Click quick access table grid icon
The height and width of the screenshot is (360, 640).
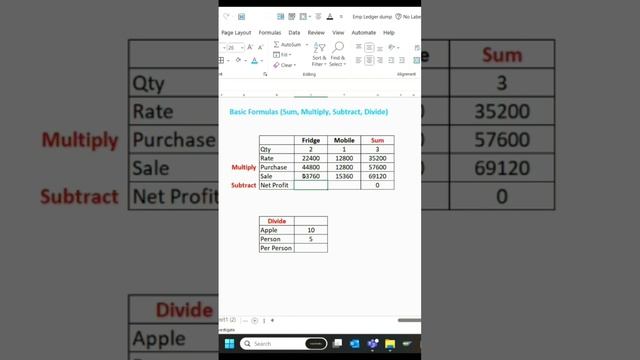[x=292, y=16]
